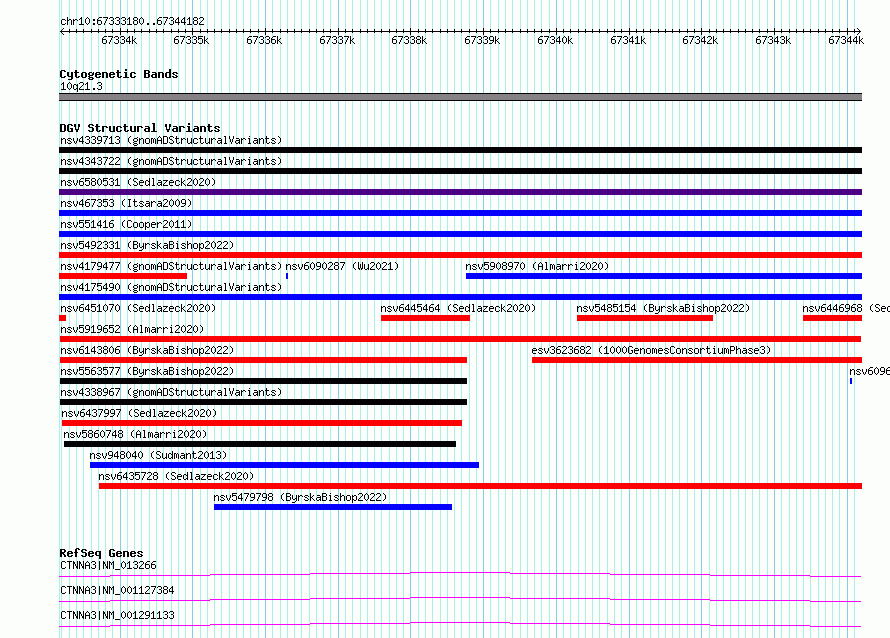The height and width of the screenshot is (638, 890).
Task: Open CTNNA3|NM_001291133 transcript label
Action: (117, 615)
